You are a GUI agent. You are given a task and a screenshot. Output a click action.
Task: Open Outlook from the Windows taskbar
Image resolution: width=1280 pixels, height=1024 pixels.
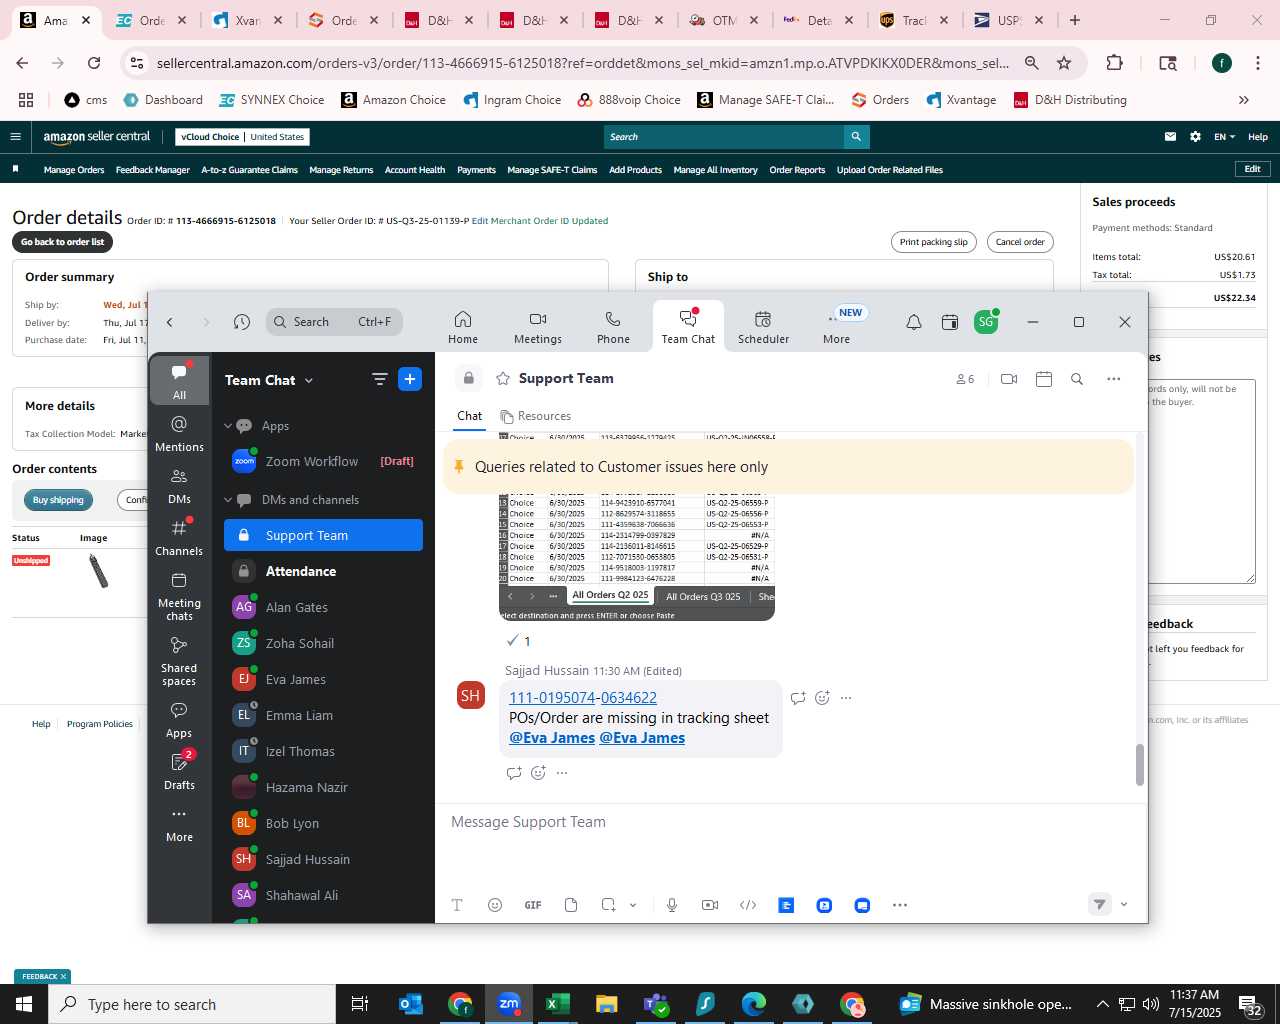pos(411,1004)
